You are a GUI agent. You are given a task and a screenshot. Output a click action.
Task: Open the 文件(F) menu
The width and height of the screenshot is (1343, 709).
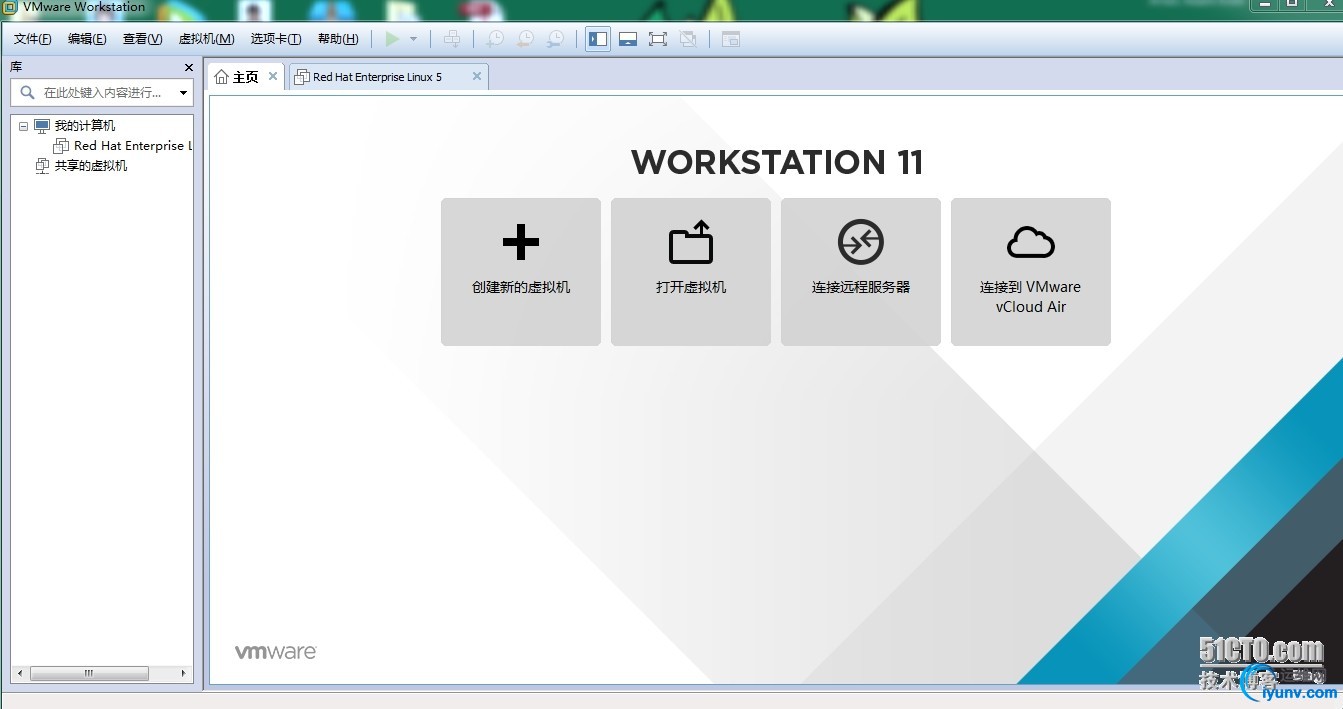coord(33,39)
